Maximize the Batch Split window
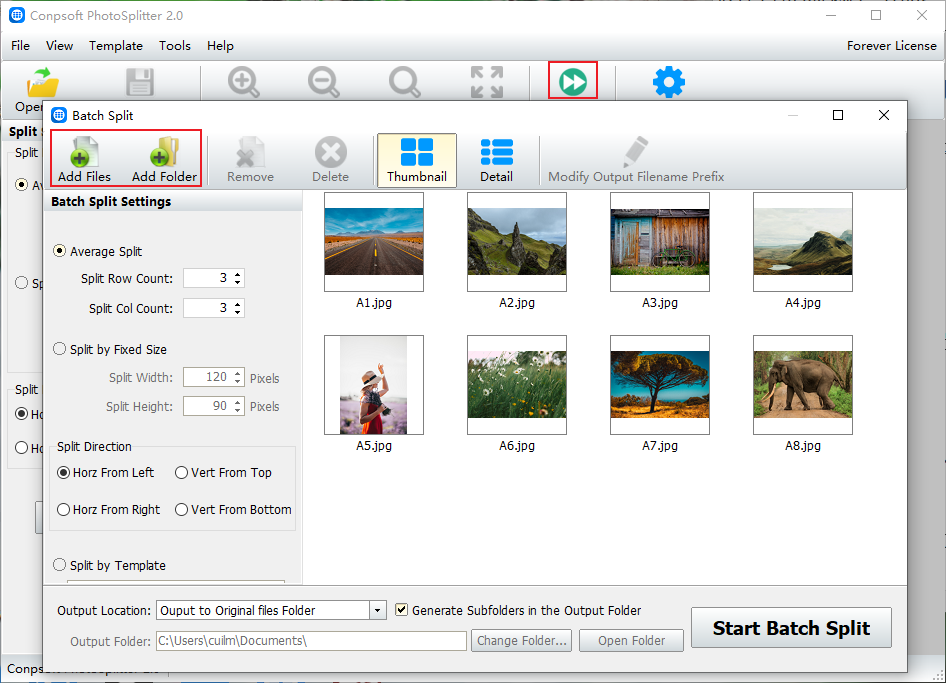 coord(837,115)
